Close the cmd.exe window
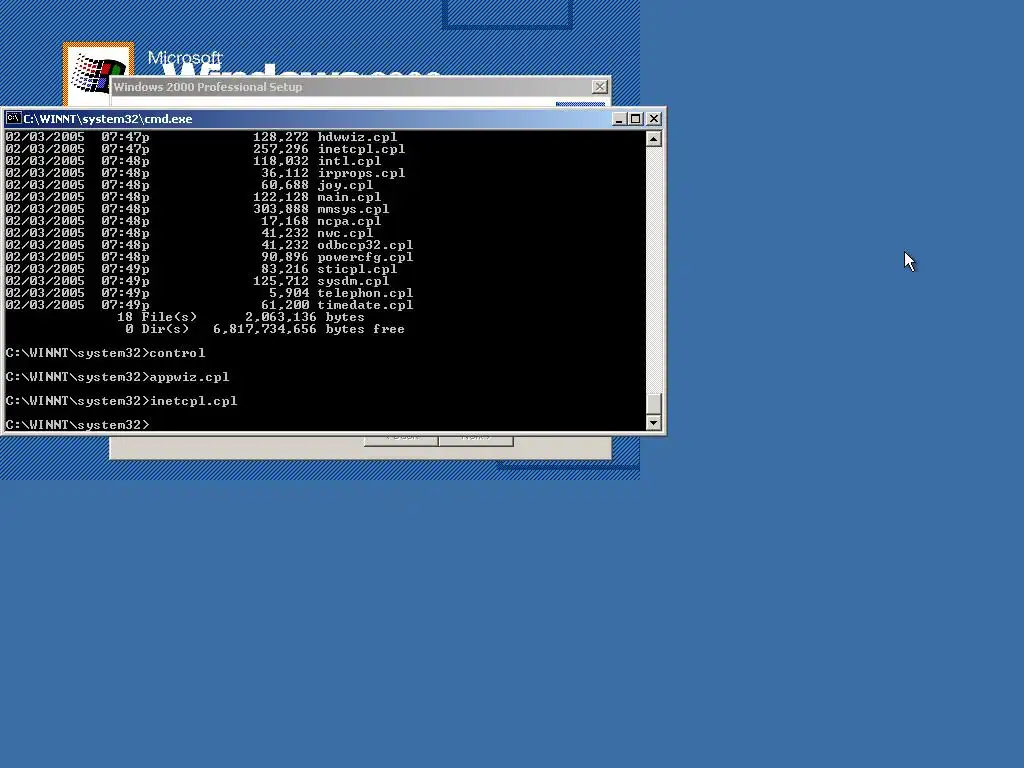Image resolution: width=1024 pixels, height=768 pixels. click(654, 119)
